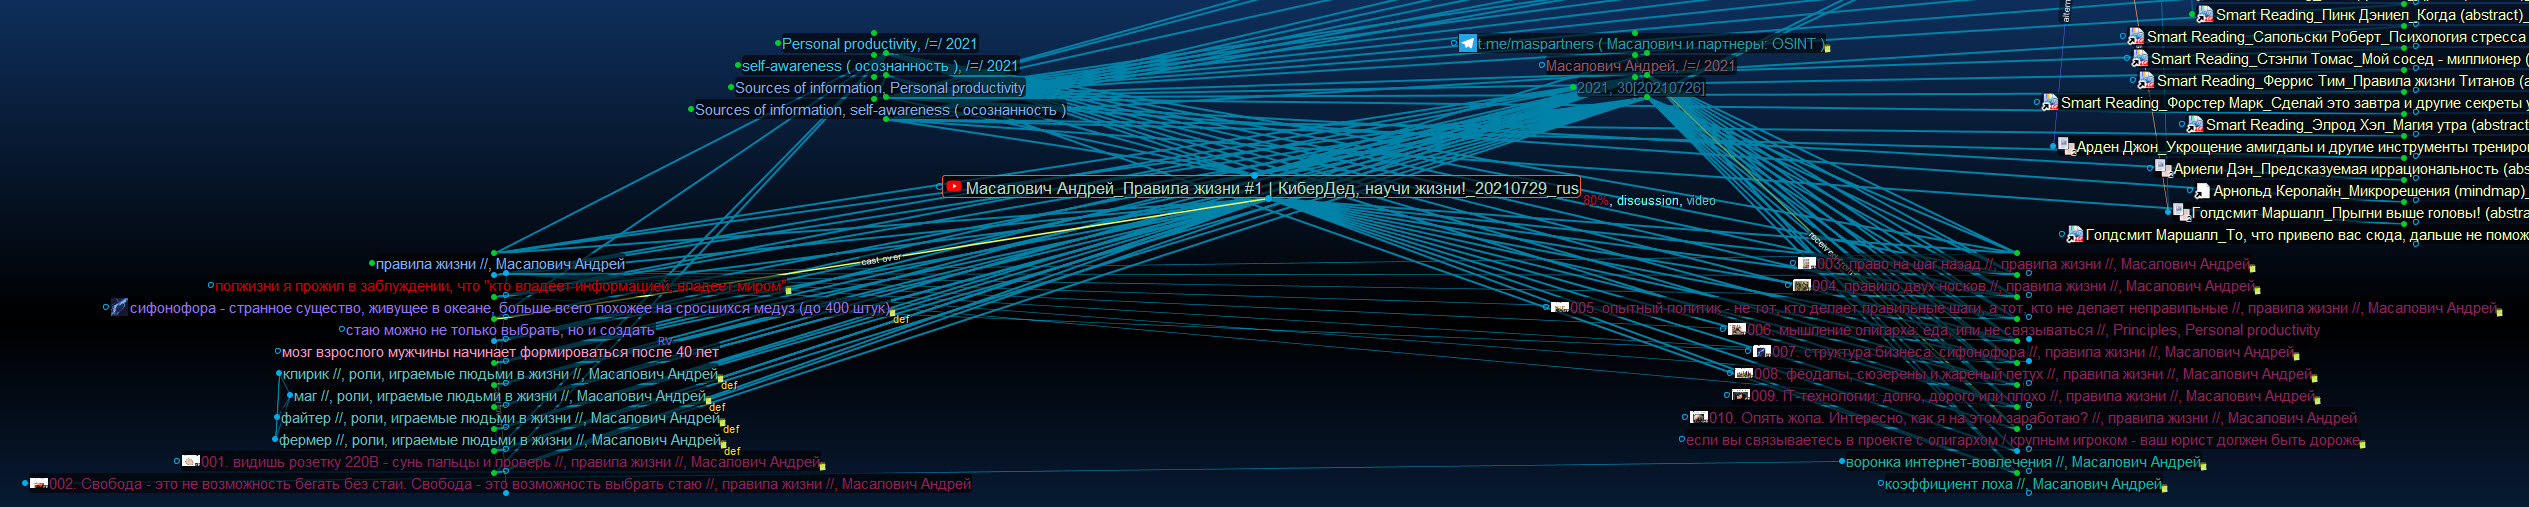
Task: Open the 'self-awareness ( осознанность ), /=/ 2021' thought
Action: pyautogui.click(x=880, y=66)
